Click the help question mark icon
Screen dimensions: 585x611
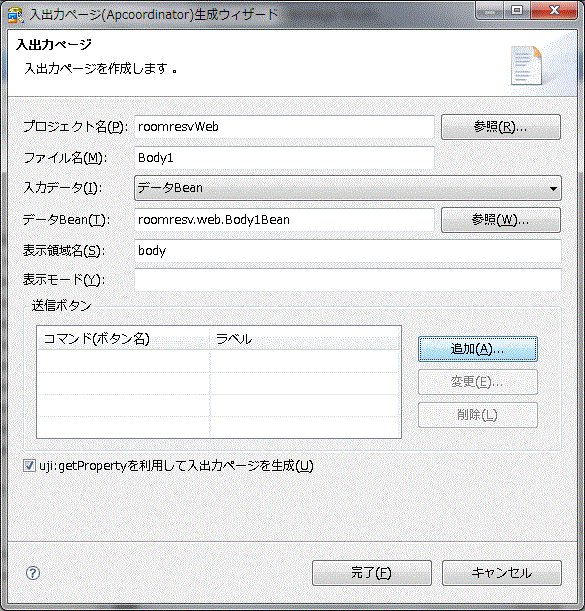point(33,572)
